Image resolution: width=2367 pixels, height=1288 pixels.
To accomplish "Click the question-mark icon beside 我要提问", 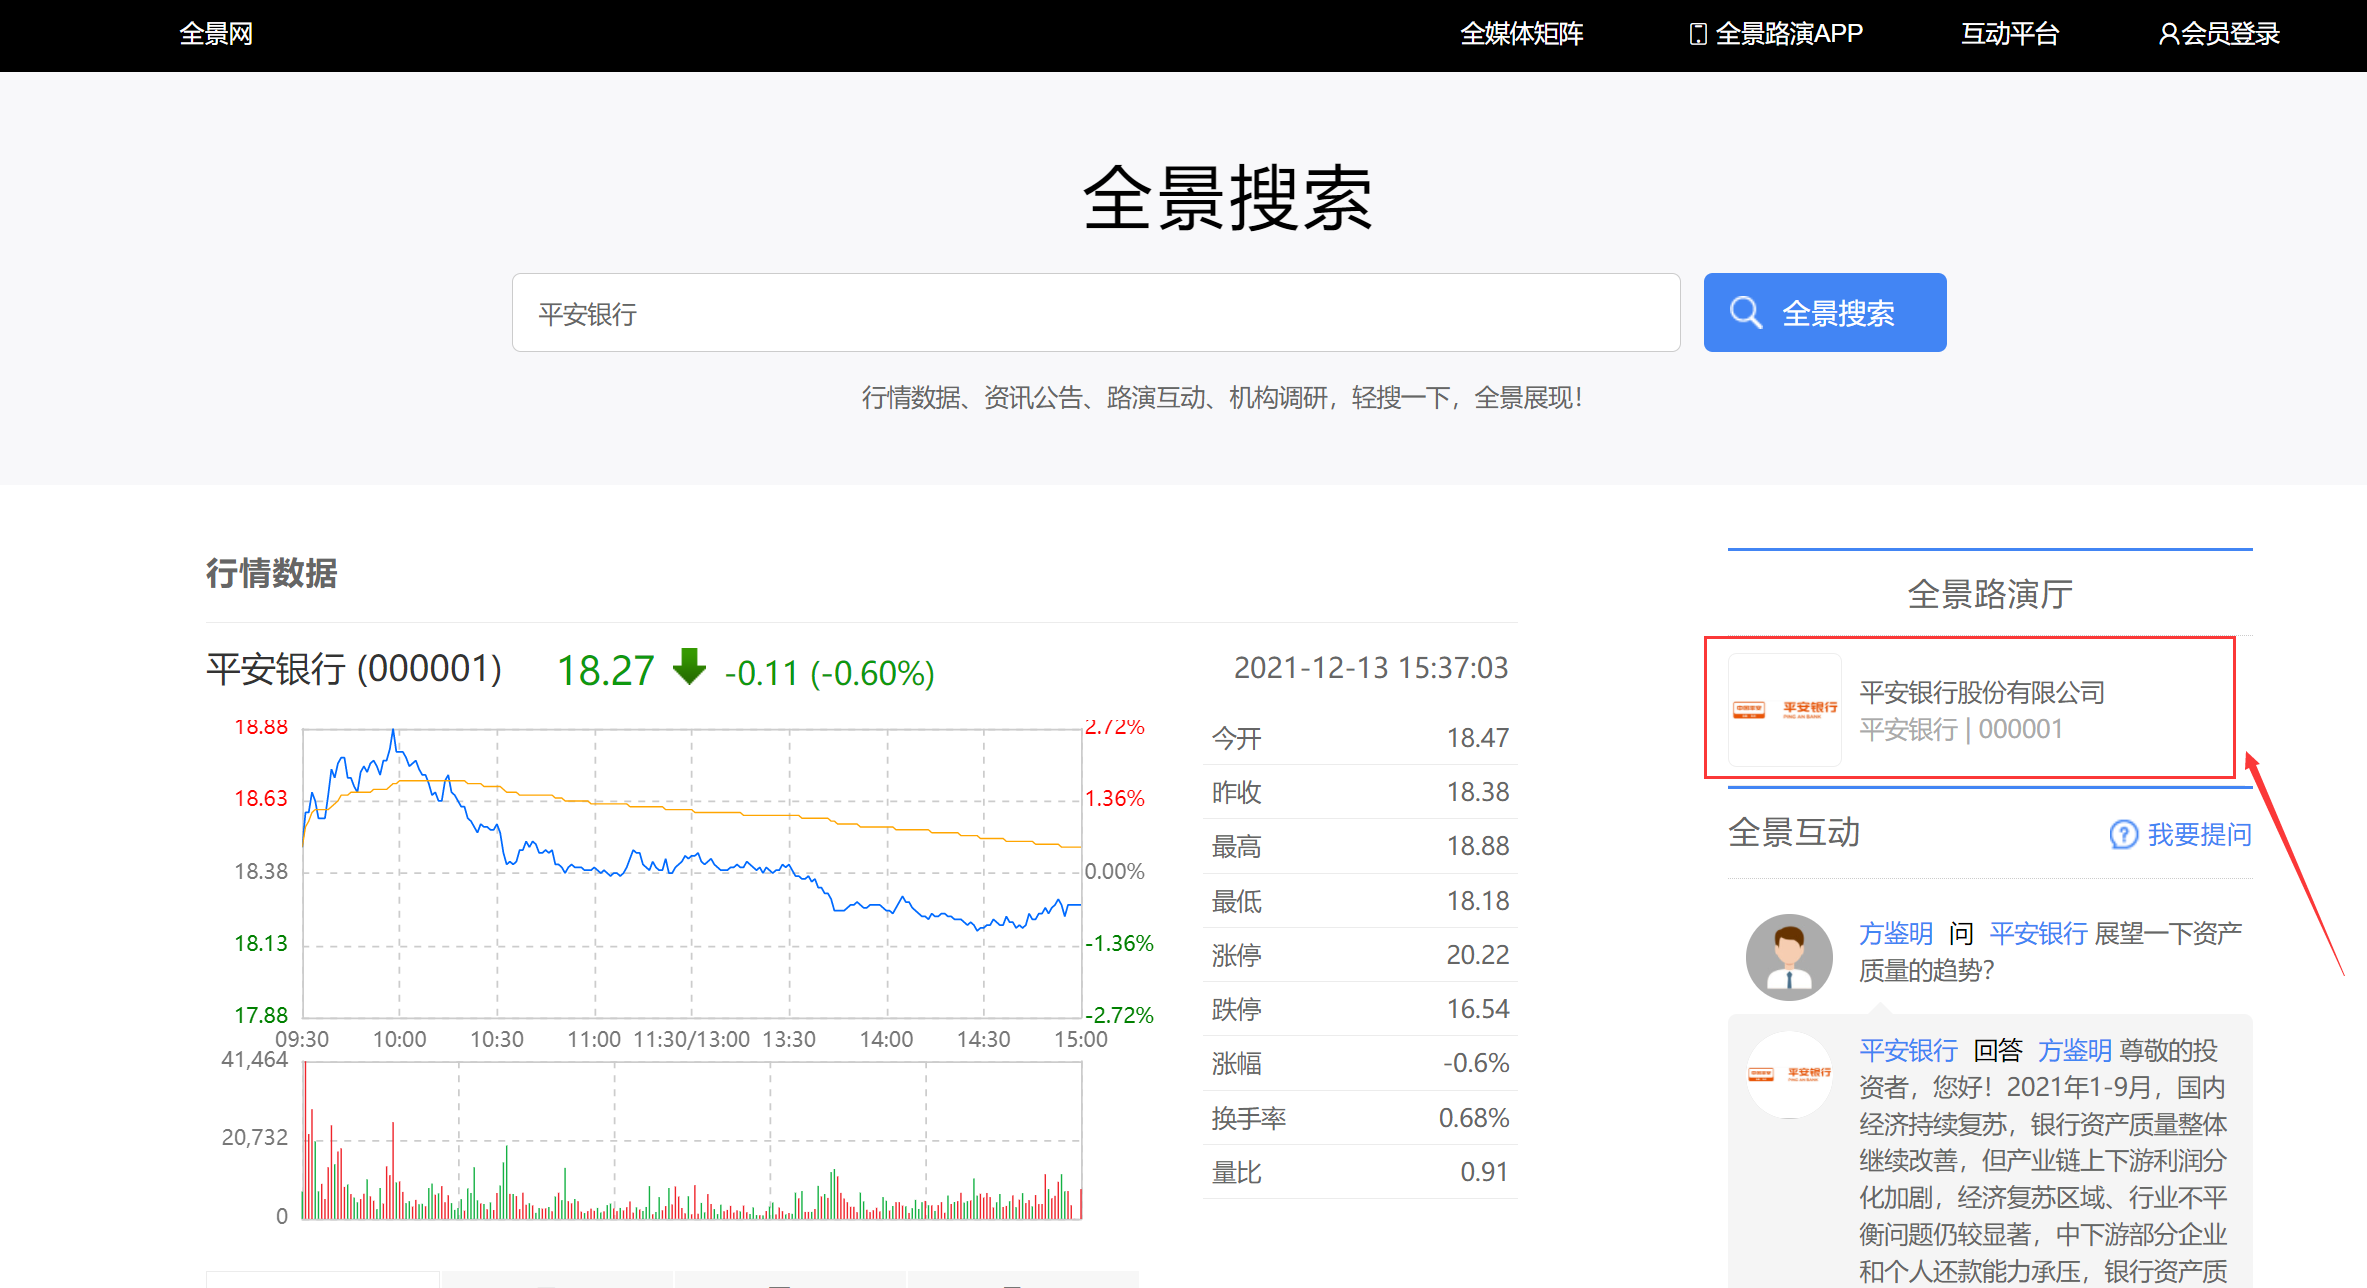I will (x=2123, y=834).
